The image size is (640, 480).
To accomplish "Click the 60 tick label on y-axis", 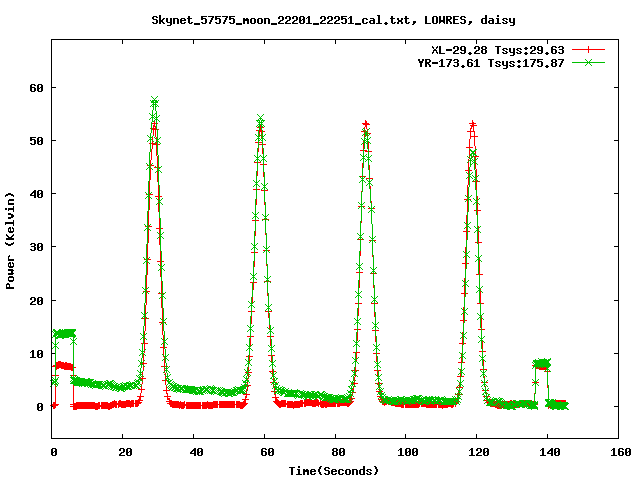I will (x=37, y=87).
